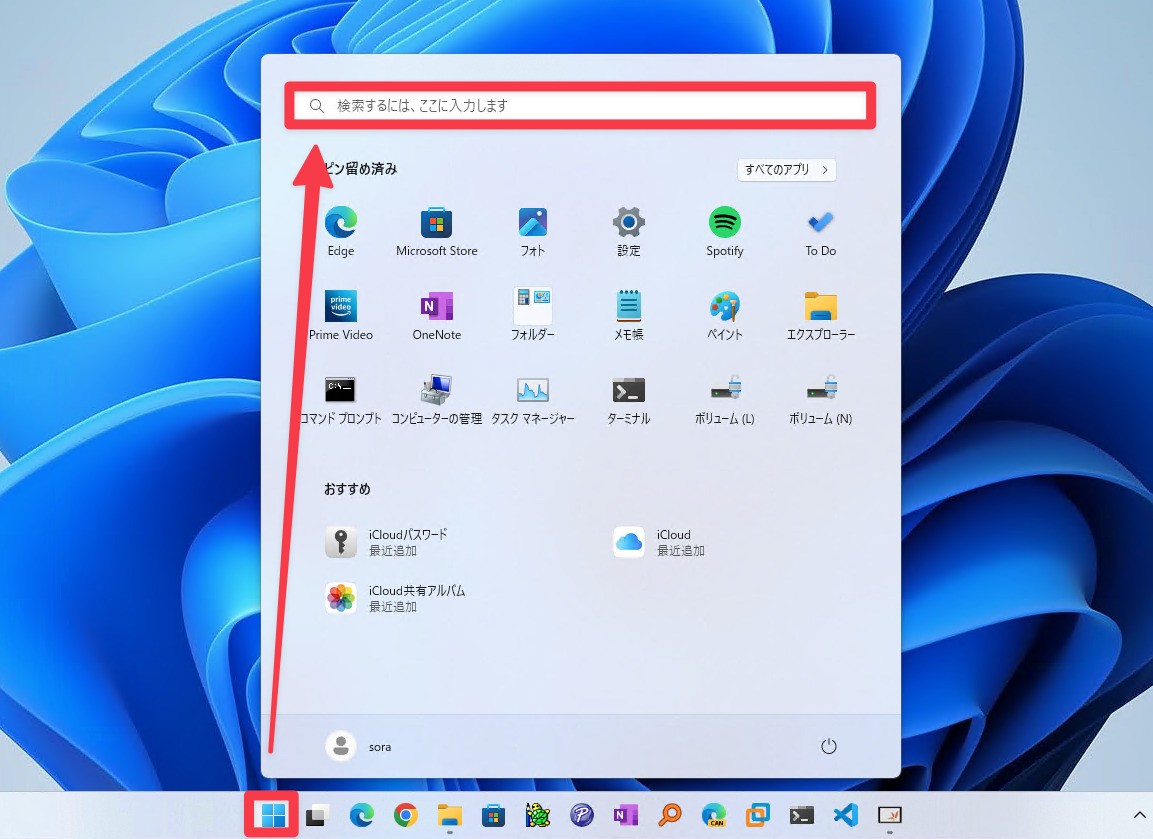Open 設定 (Settings) gear icon
1153x839 pixels.
pos(629,231)
